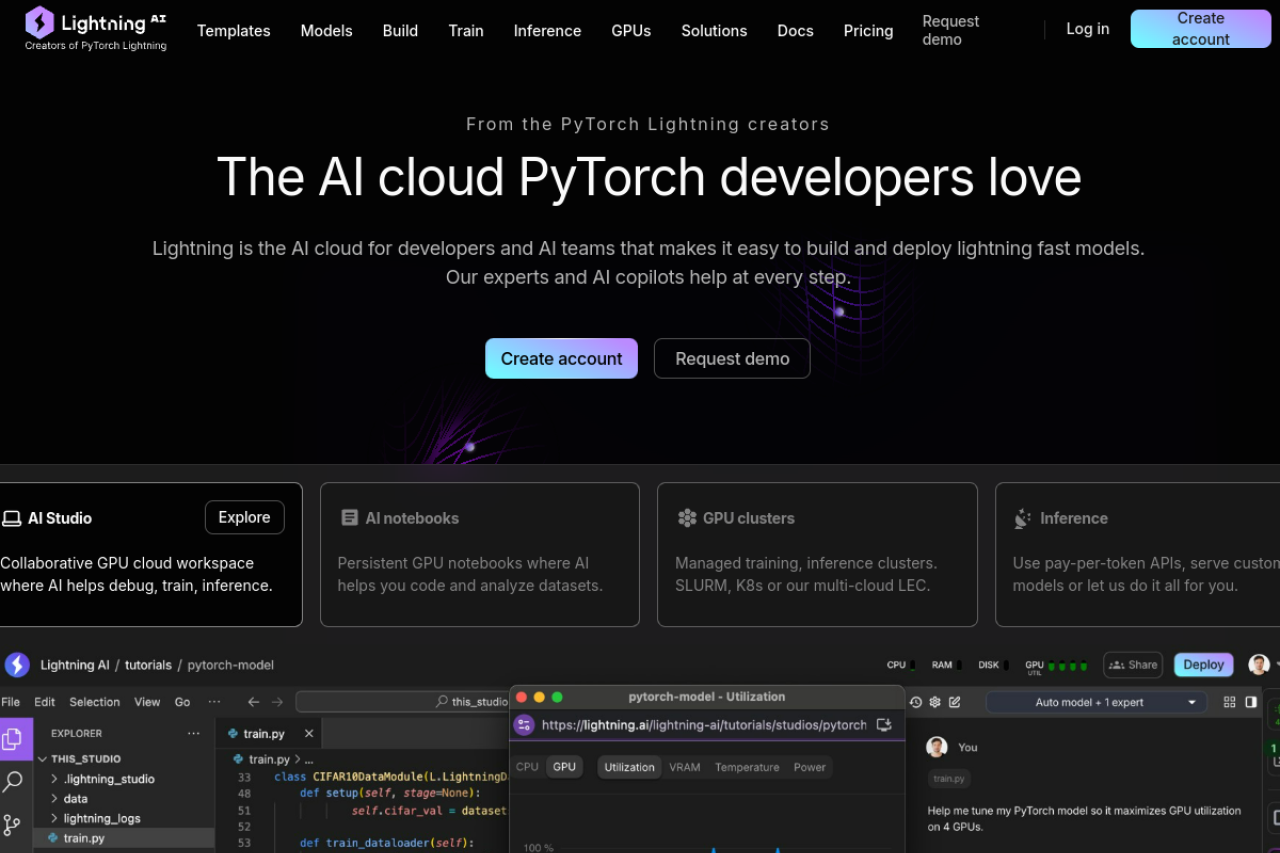Viewport: 1280px width, 853px height.
Task: Open the Models menu in the site navigation
Action: click(327, 31)
